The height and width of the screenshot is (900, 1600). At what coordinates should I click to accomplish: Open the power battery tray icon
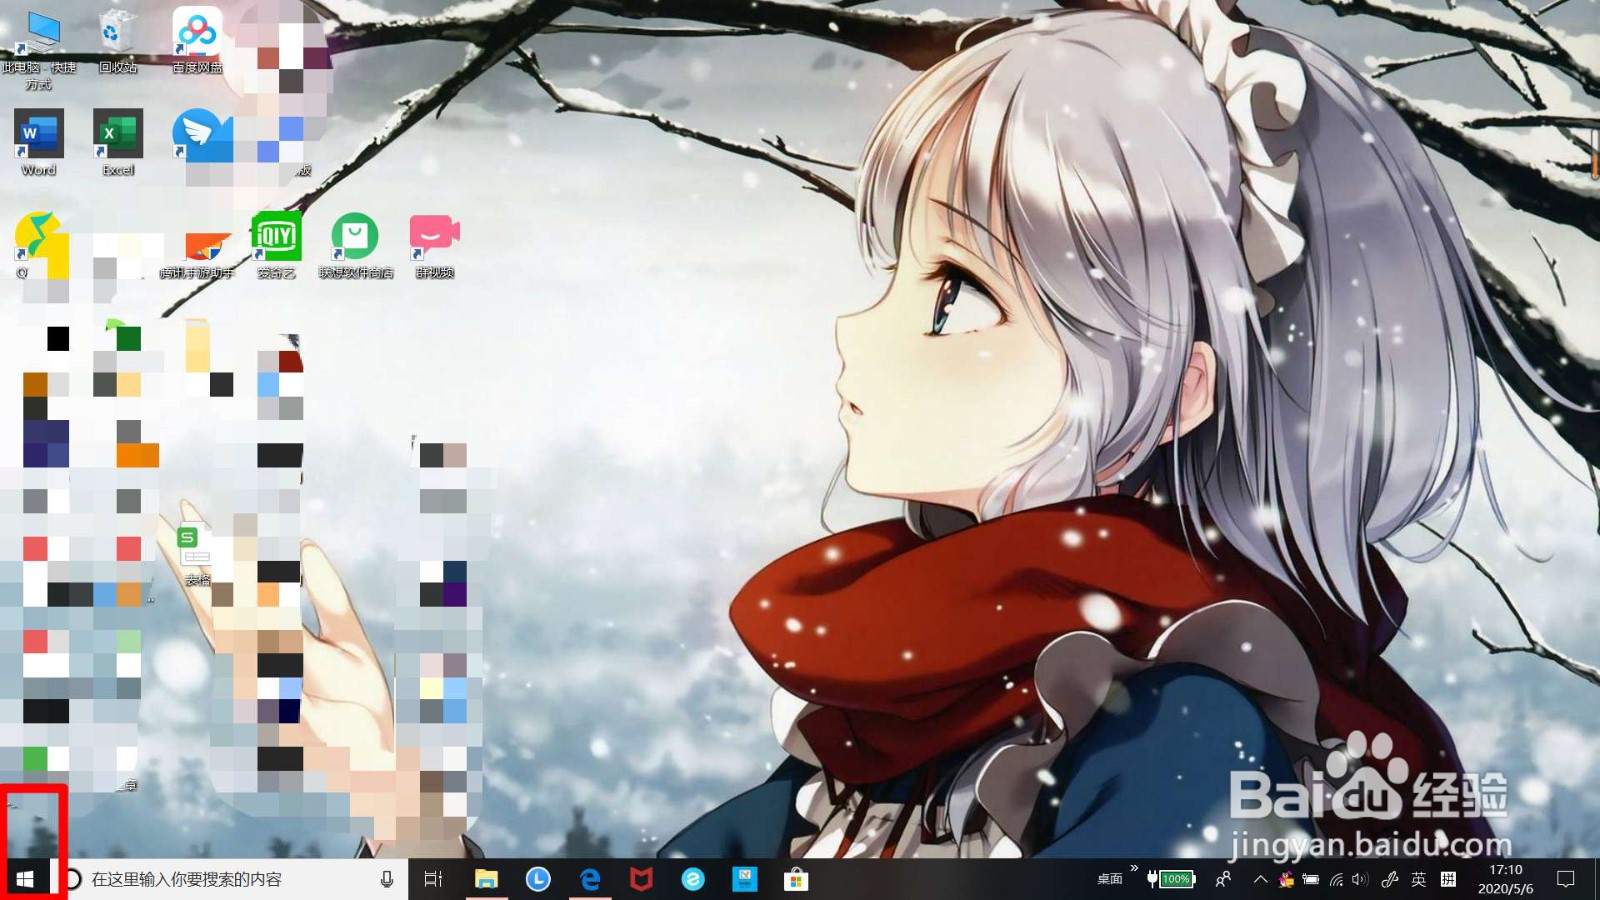[1310, 879]
